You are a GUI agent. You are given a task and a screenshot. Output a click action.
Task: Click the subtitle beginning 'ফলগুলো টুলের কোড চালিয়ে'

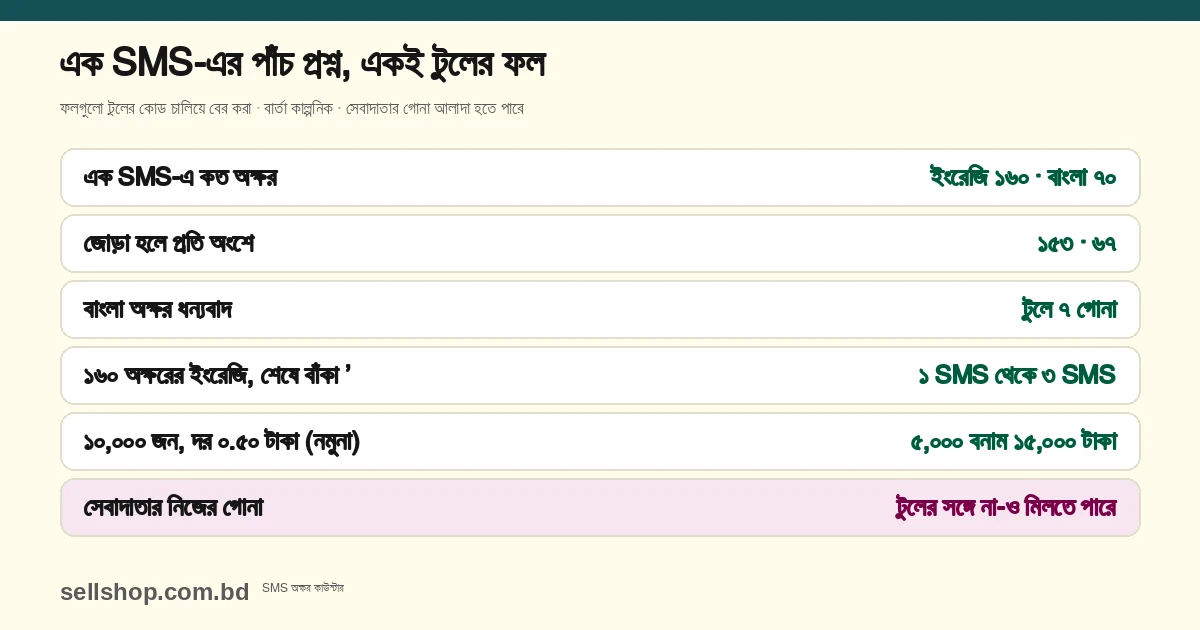point(292,108)
